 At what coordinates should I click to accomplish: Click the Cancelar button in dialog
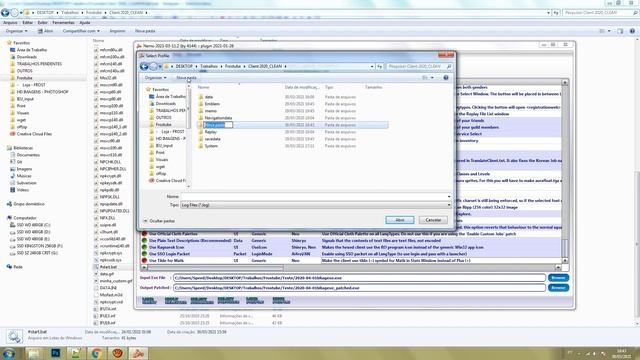(x=433, y=220)
